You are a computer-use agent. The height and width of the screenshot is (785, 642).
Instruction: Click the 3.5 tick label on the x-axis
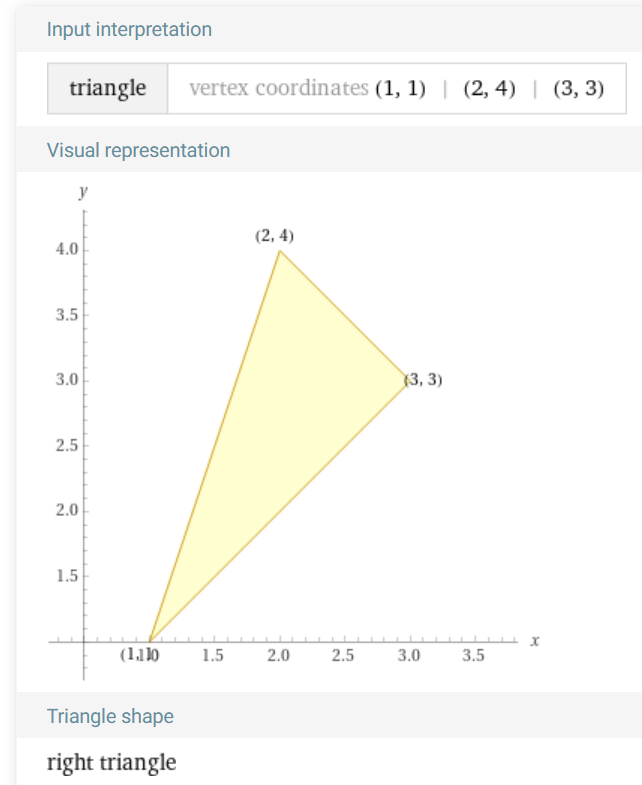point(473,656)
